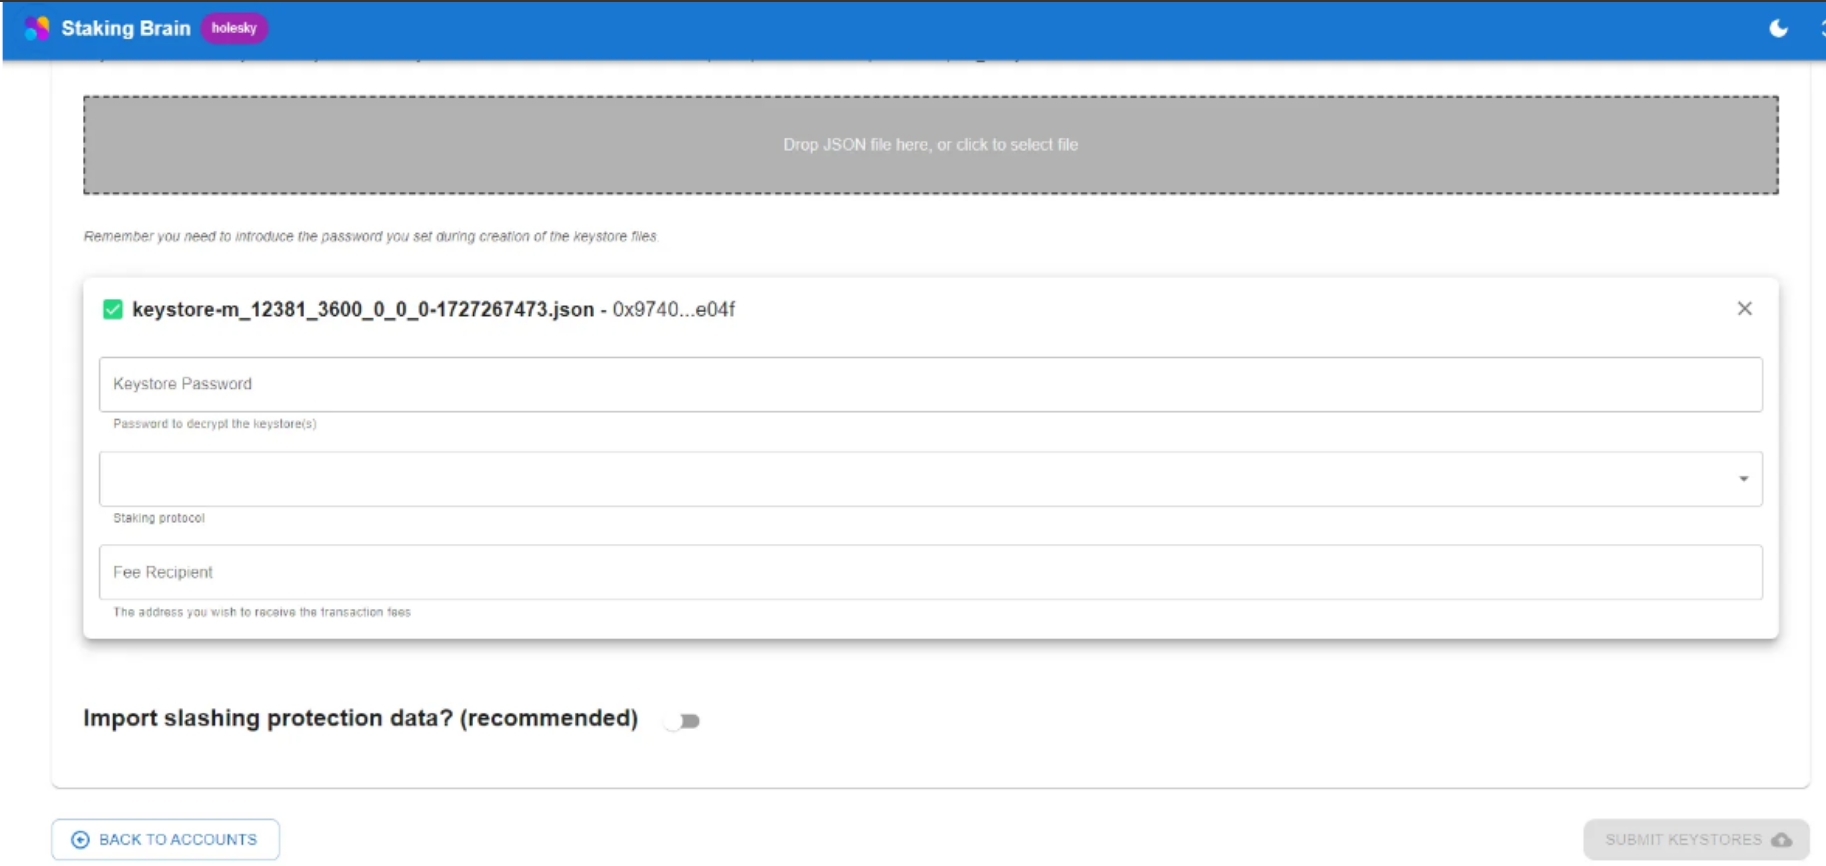The height and width of the screenshot is (866, 1826).
Task: Remove the keystore file with X icon
Action: [x=1744, y=309]
